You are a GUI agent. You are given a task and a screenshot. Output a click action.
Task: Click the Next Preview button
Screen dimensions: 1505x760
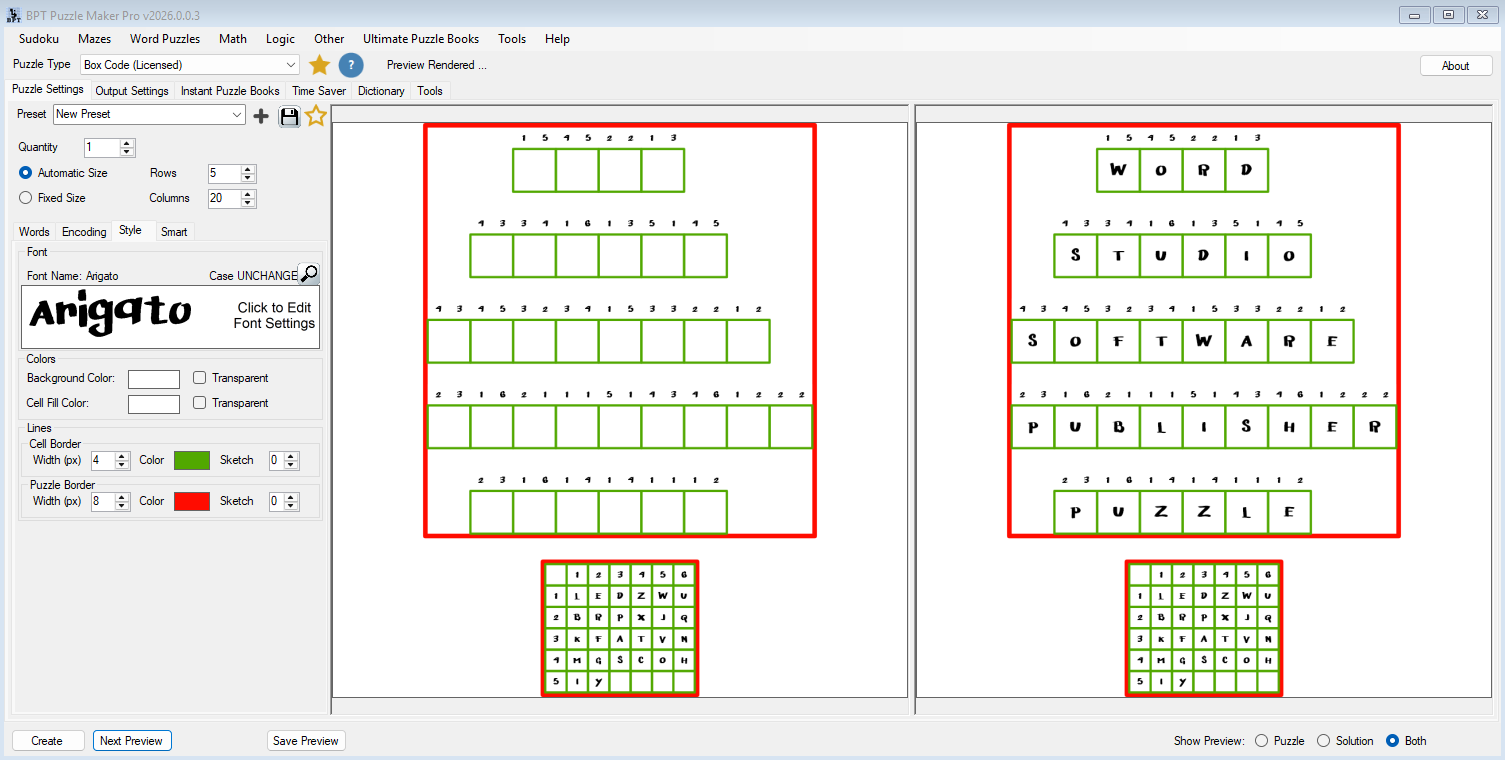[132, 741]
